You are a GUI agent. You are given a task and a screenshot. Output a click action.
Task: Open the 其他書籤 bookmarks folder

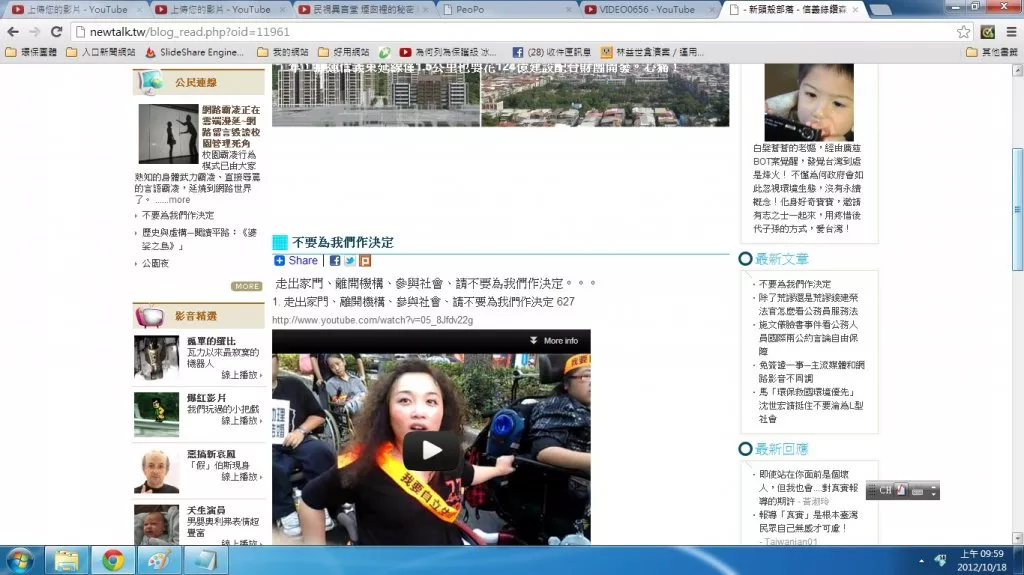(992, 52)
